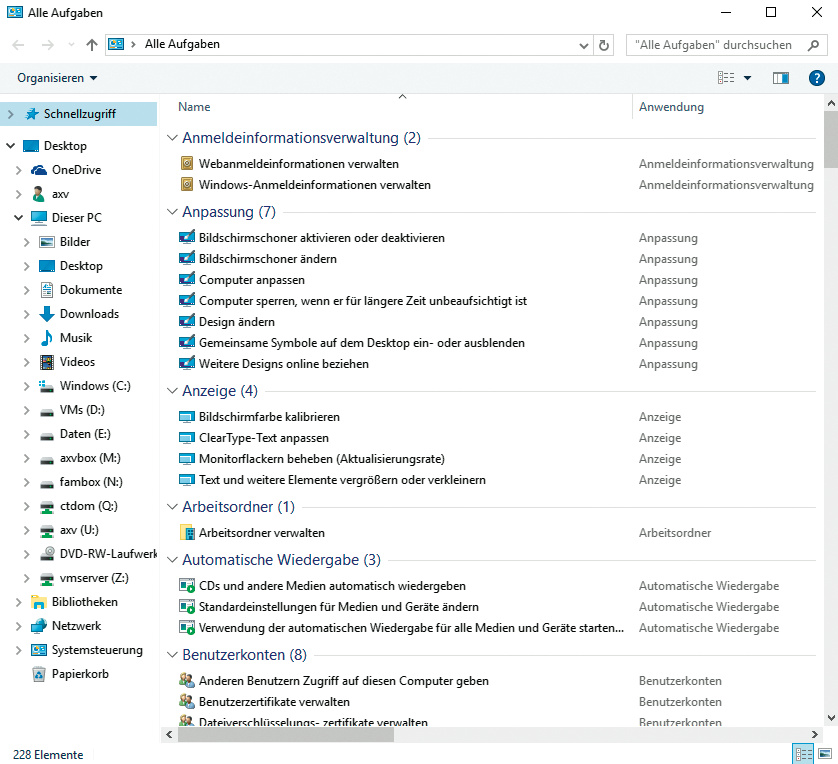Screen dimensions: 838x764
Task: Click the Musik note icon
Action: click(47, 338)
